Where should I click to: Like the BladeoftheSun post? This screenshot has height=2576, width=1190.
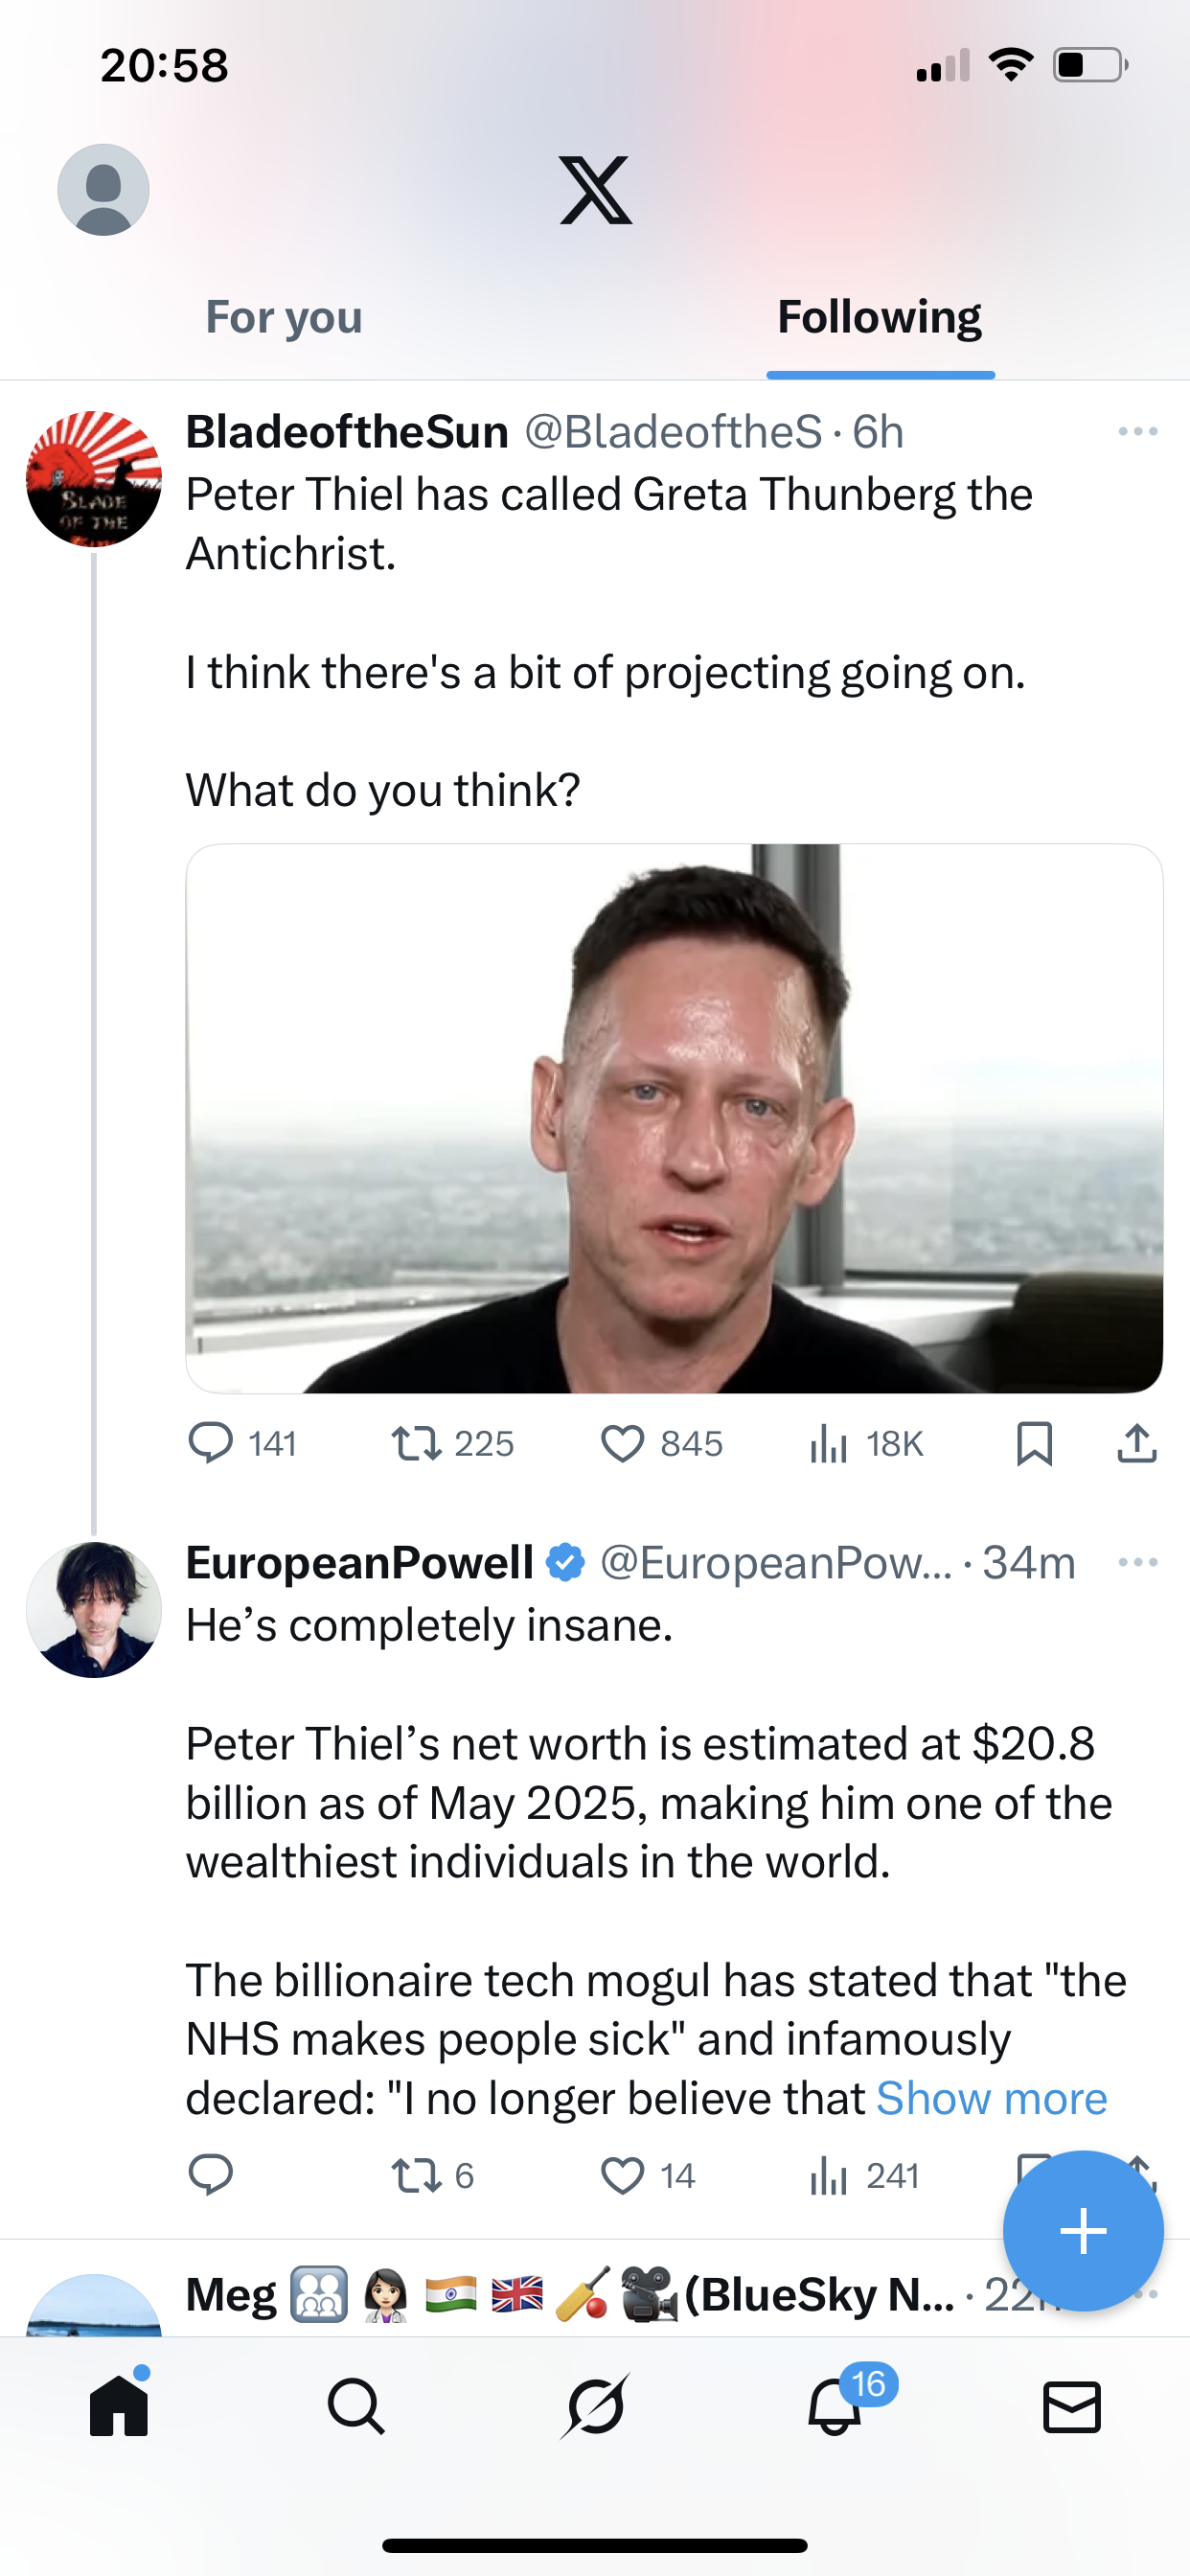coord(622,1443)
